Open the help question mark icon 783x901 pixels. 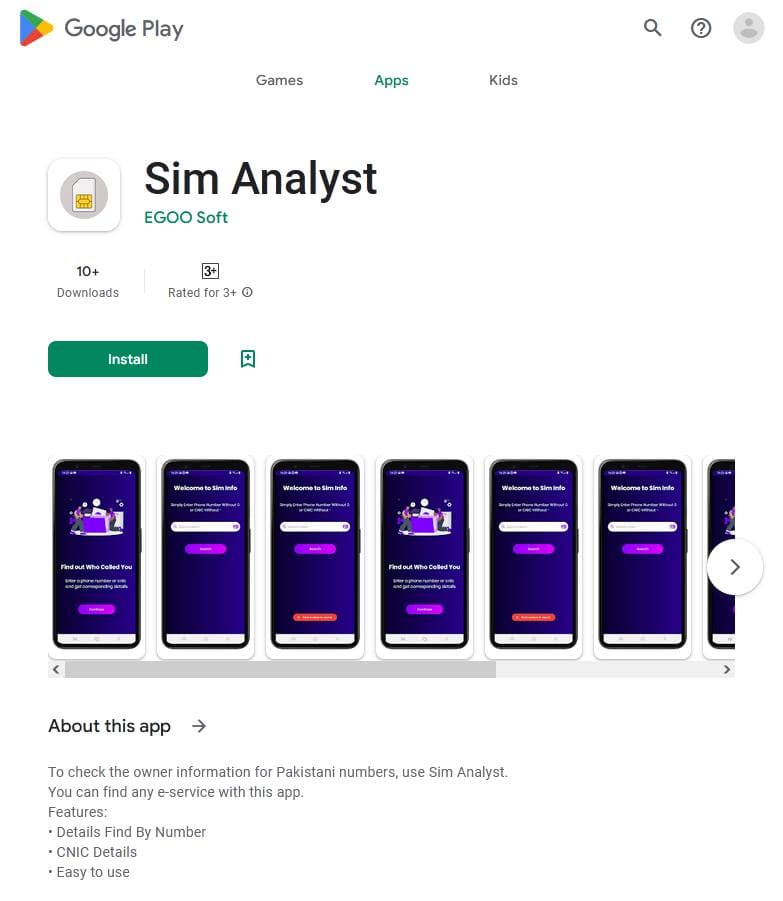point(701,28)
